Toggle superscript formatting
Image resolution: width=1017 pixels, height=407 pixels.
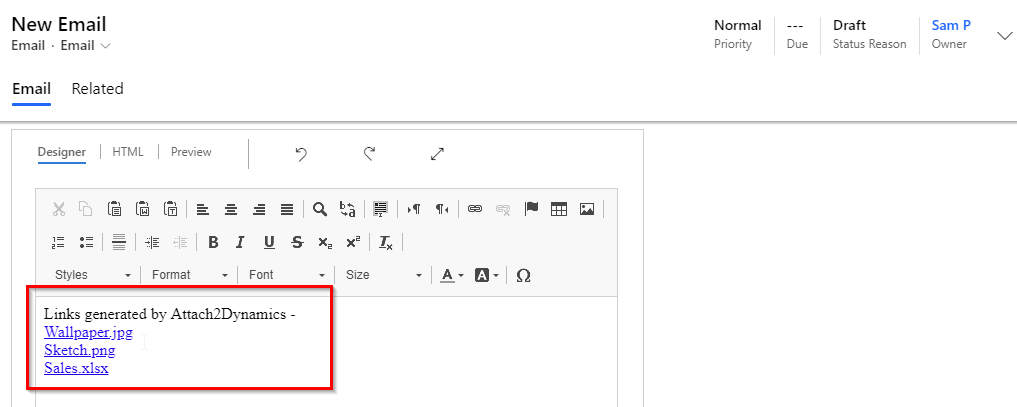point(353,242)
